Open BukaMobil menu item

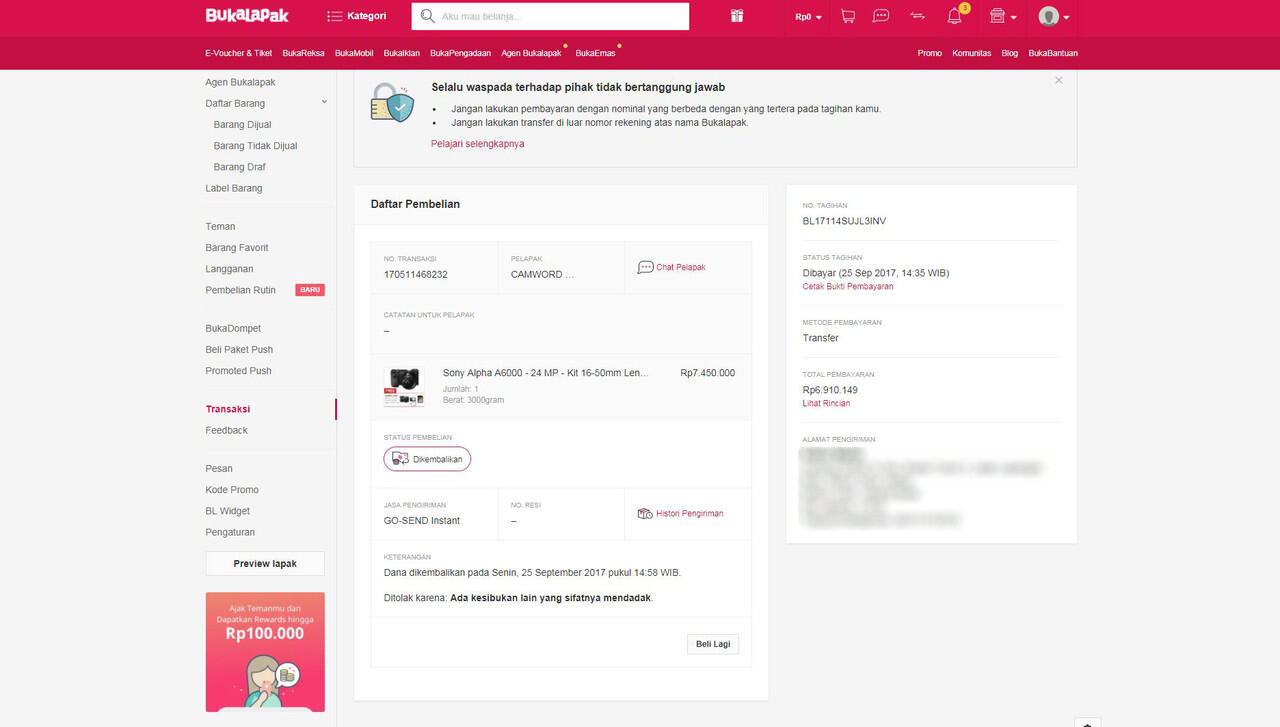[354, 53]
